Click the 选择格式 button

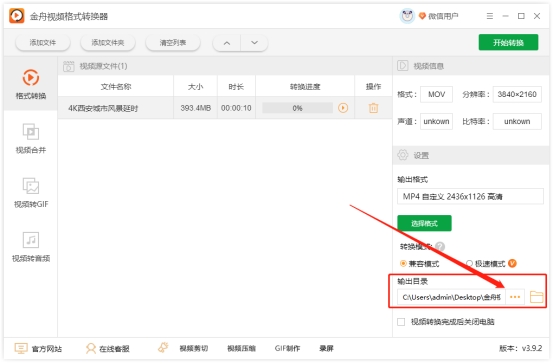424,223
